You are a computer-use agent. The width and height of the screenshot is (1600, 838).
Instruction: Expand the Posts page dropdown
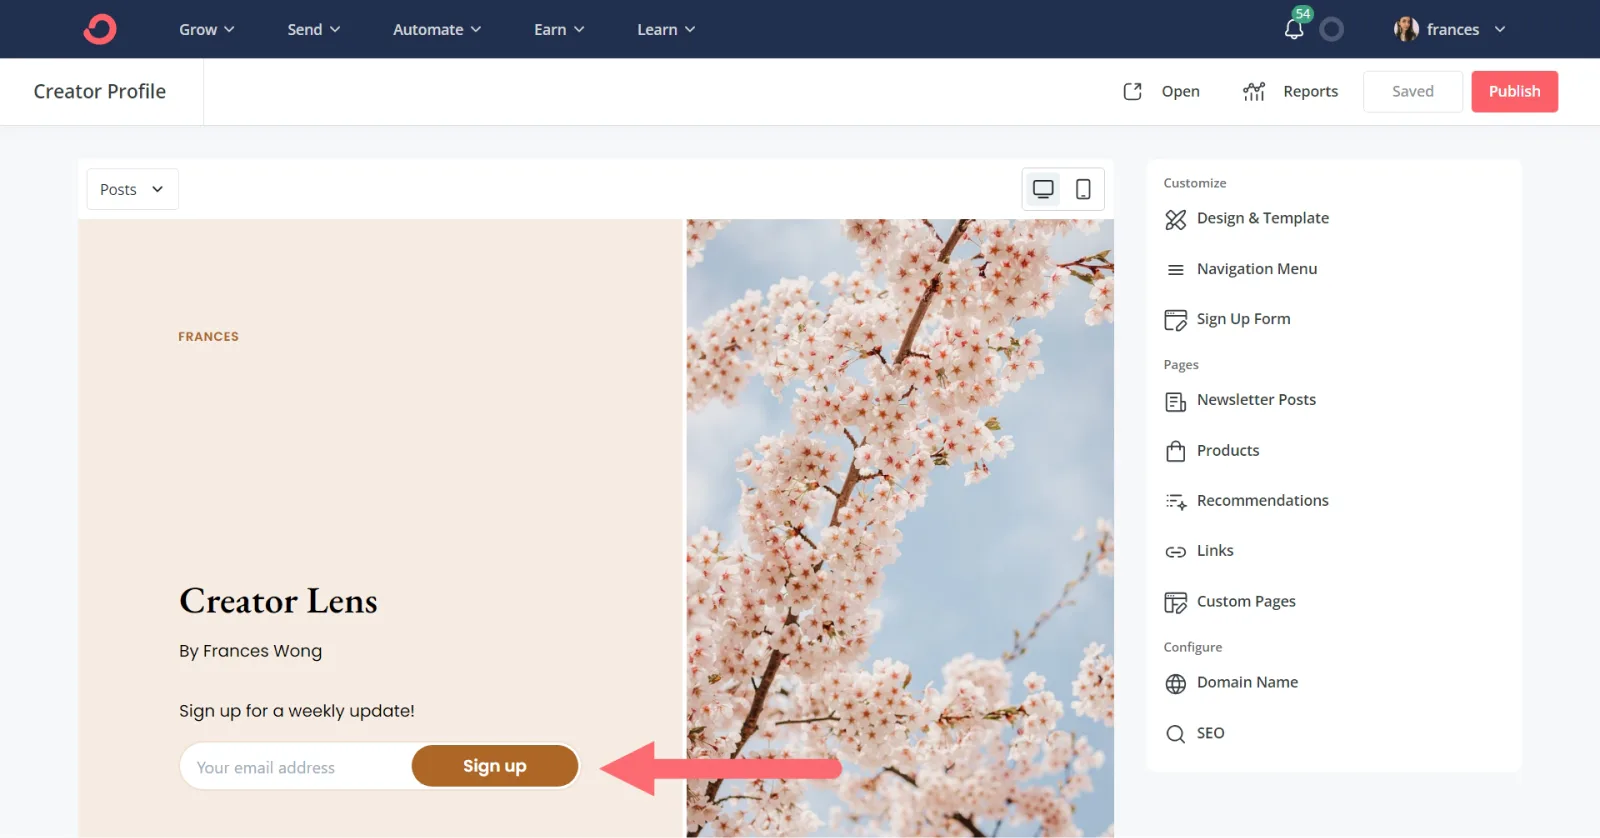132,189
